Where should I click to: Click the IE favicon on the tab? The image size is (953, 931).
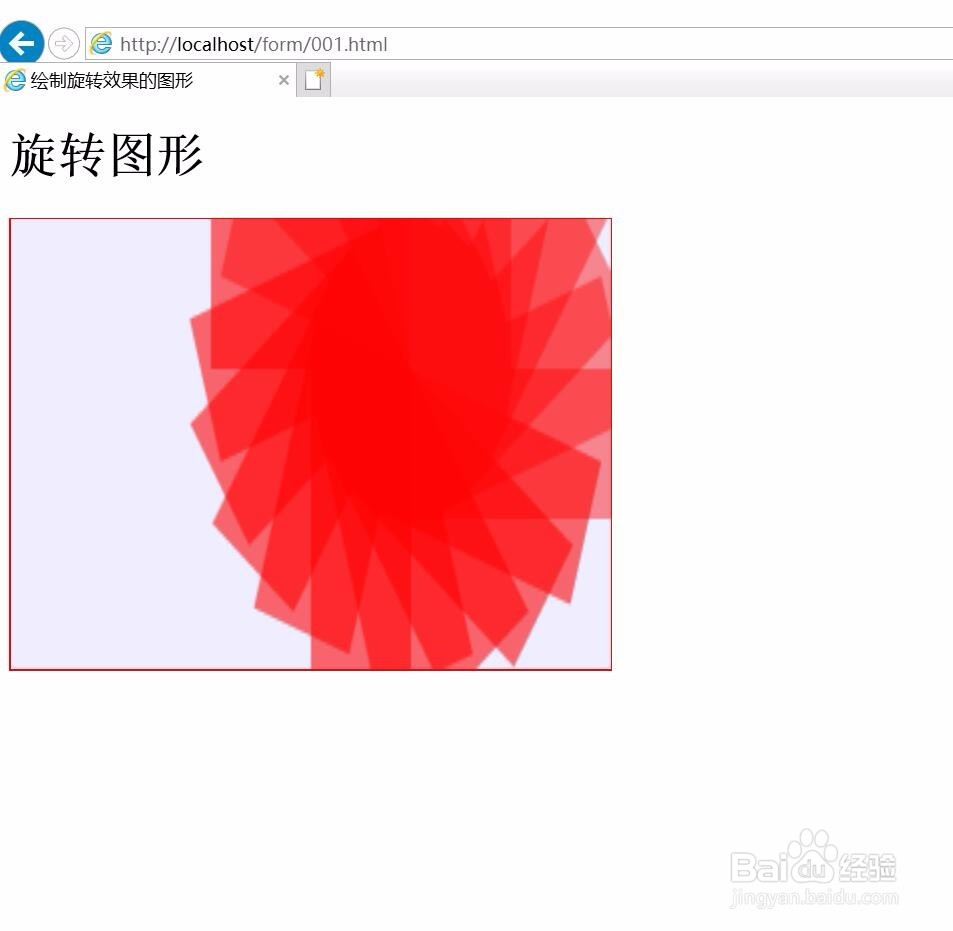tap(15, 80)
